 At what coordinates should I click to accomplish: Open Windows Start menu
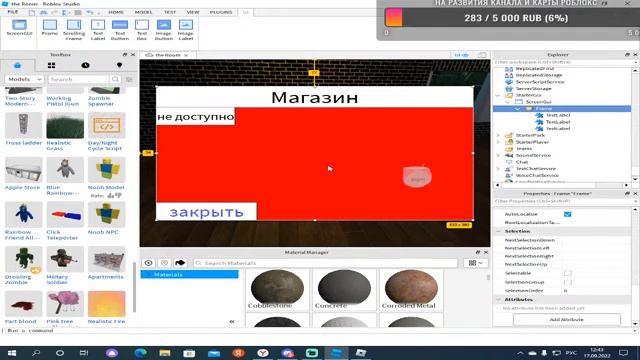click(x=11, y=353)
